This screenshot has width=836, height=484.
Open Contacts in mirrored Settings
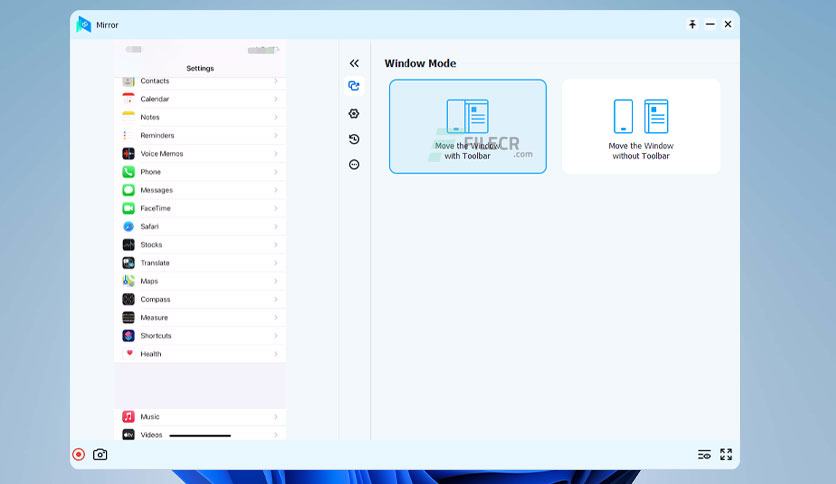point(200,81)
